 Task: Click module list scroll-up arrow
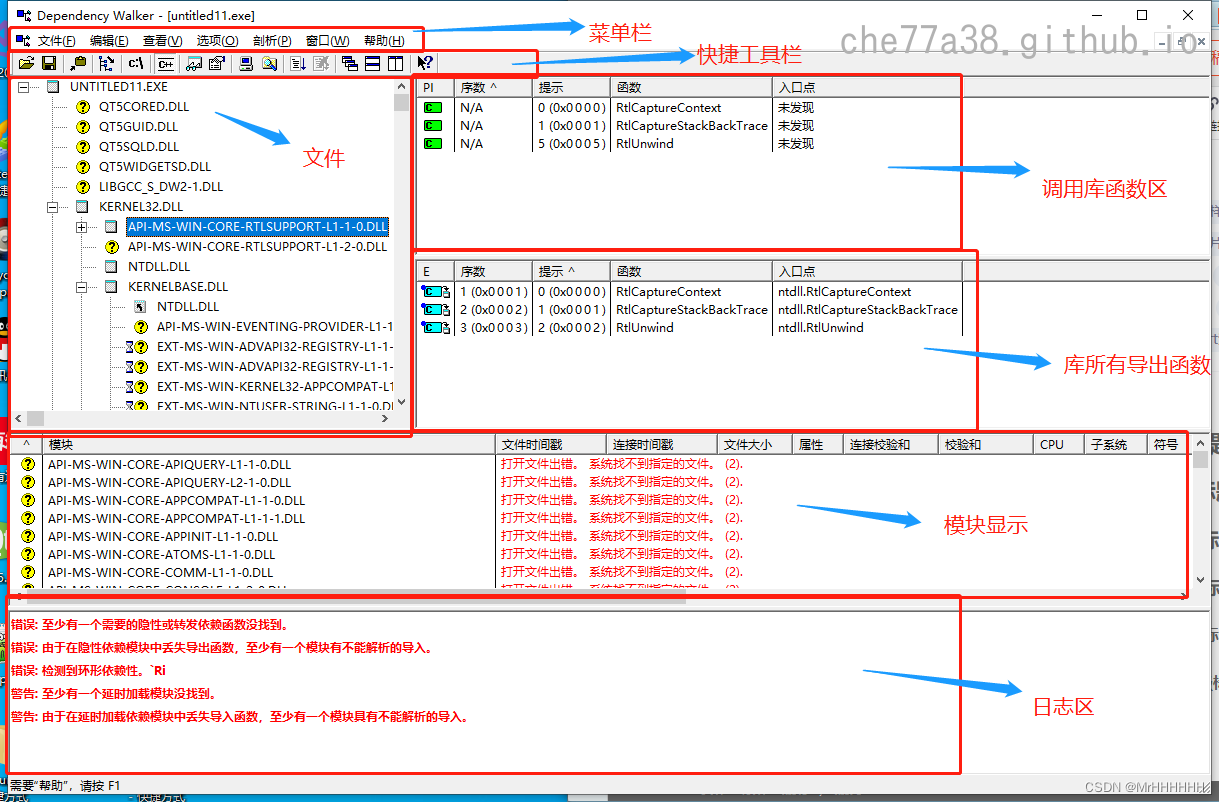point(1200,445)
